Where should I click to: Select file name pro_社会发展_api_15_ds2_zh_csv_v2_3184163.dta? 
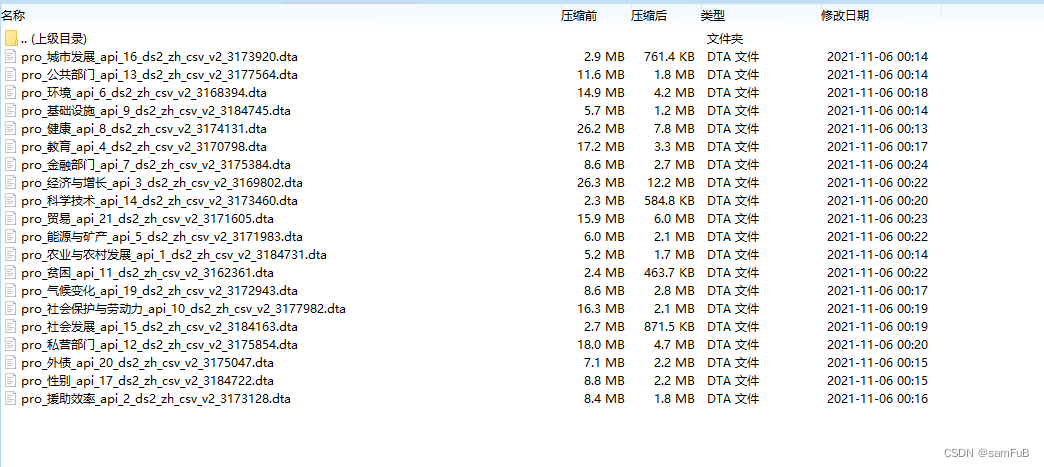tap(159, 326)
